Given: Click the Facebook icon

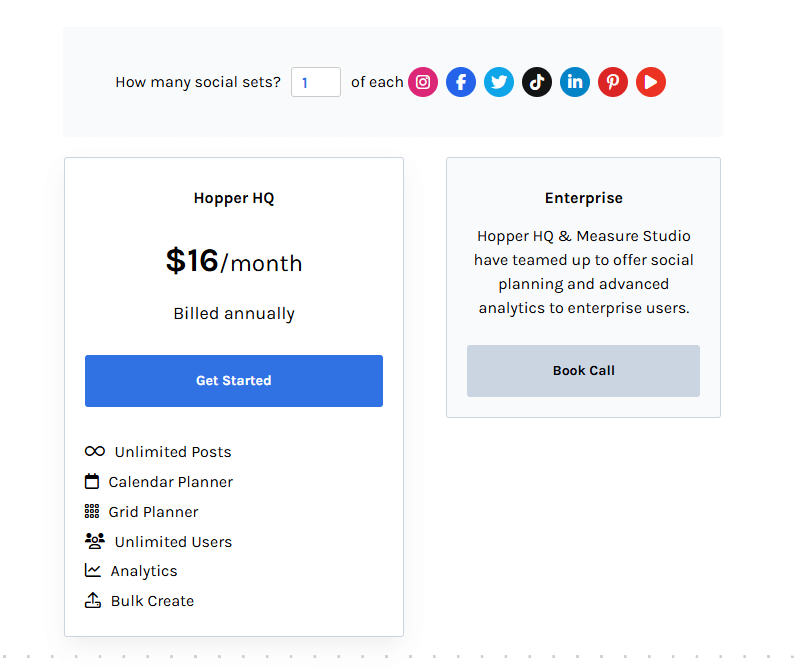Looking at the screenshot, I should coord(461,82).
